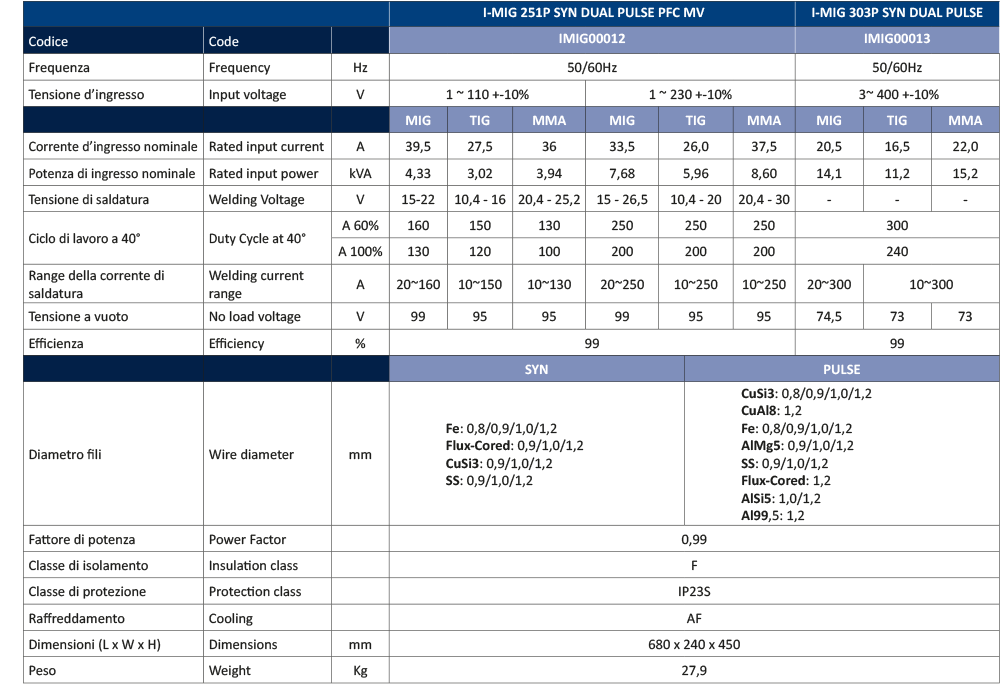Viewport: 1008px width, 695px height.
Task: Select the "20,5" input current value
Action: pos(829,147)
